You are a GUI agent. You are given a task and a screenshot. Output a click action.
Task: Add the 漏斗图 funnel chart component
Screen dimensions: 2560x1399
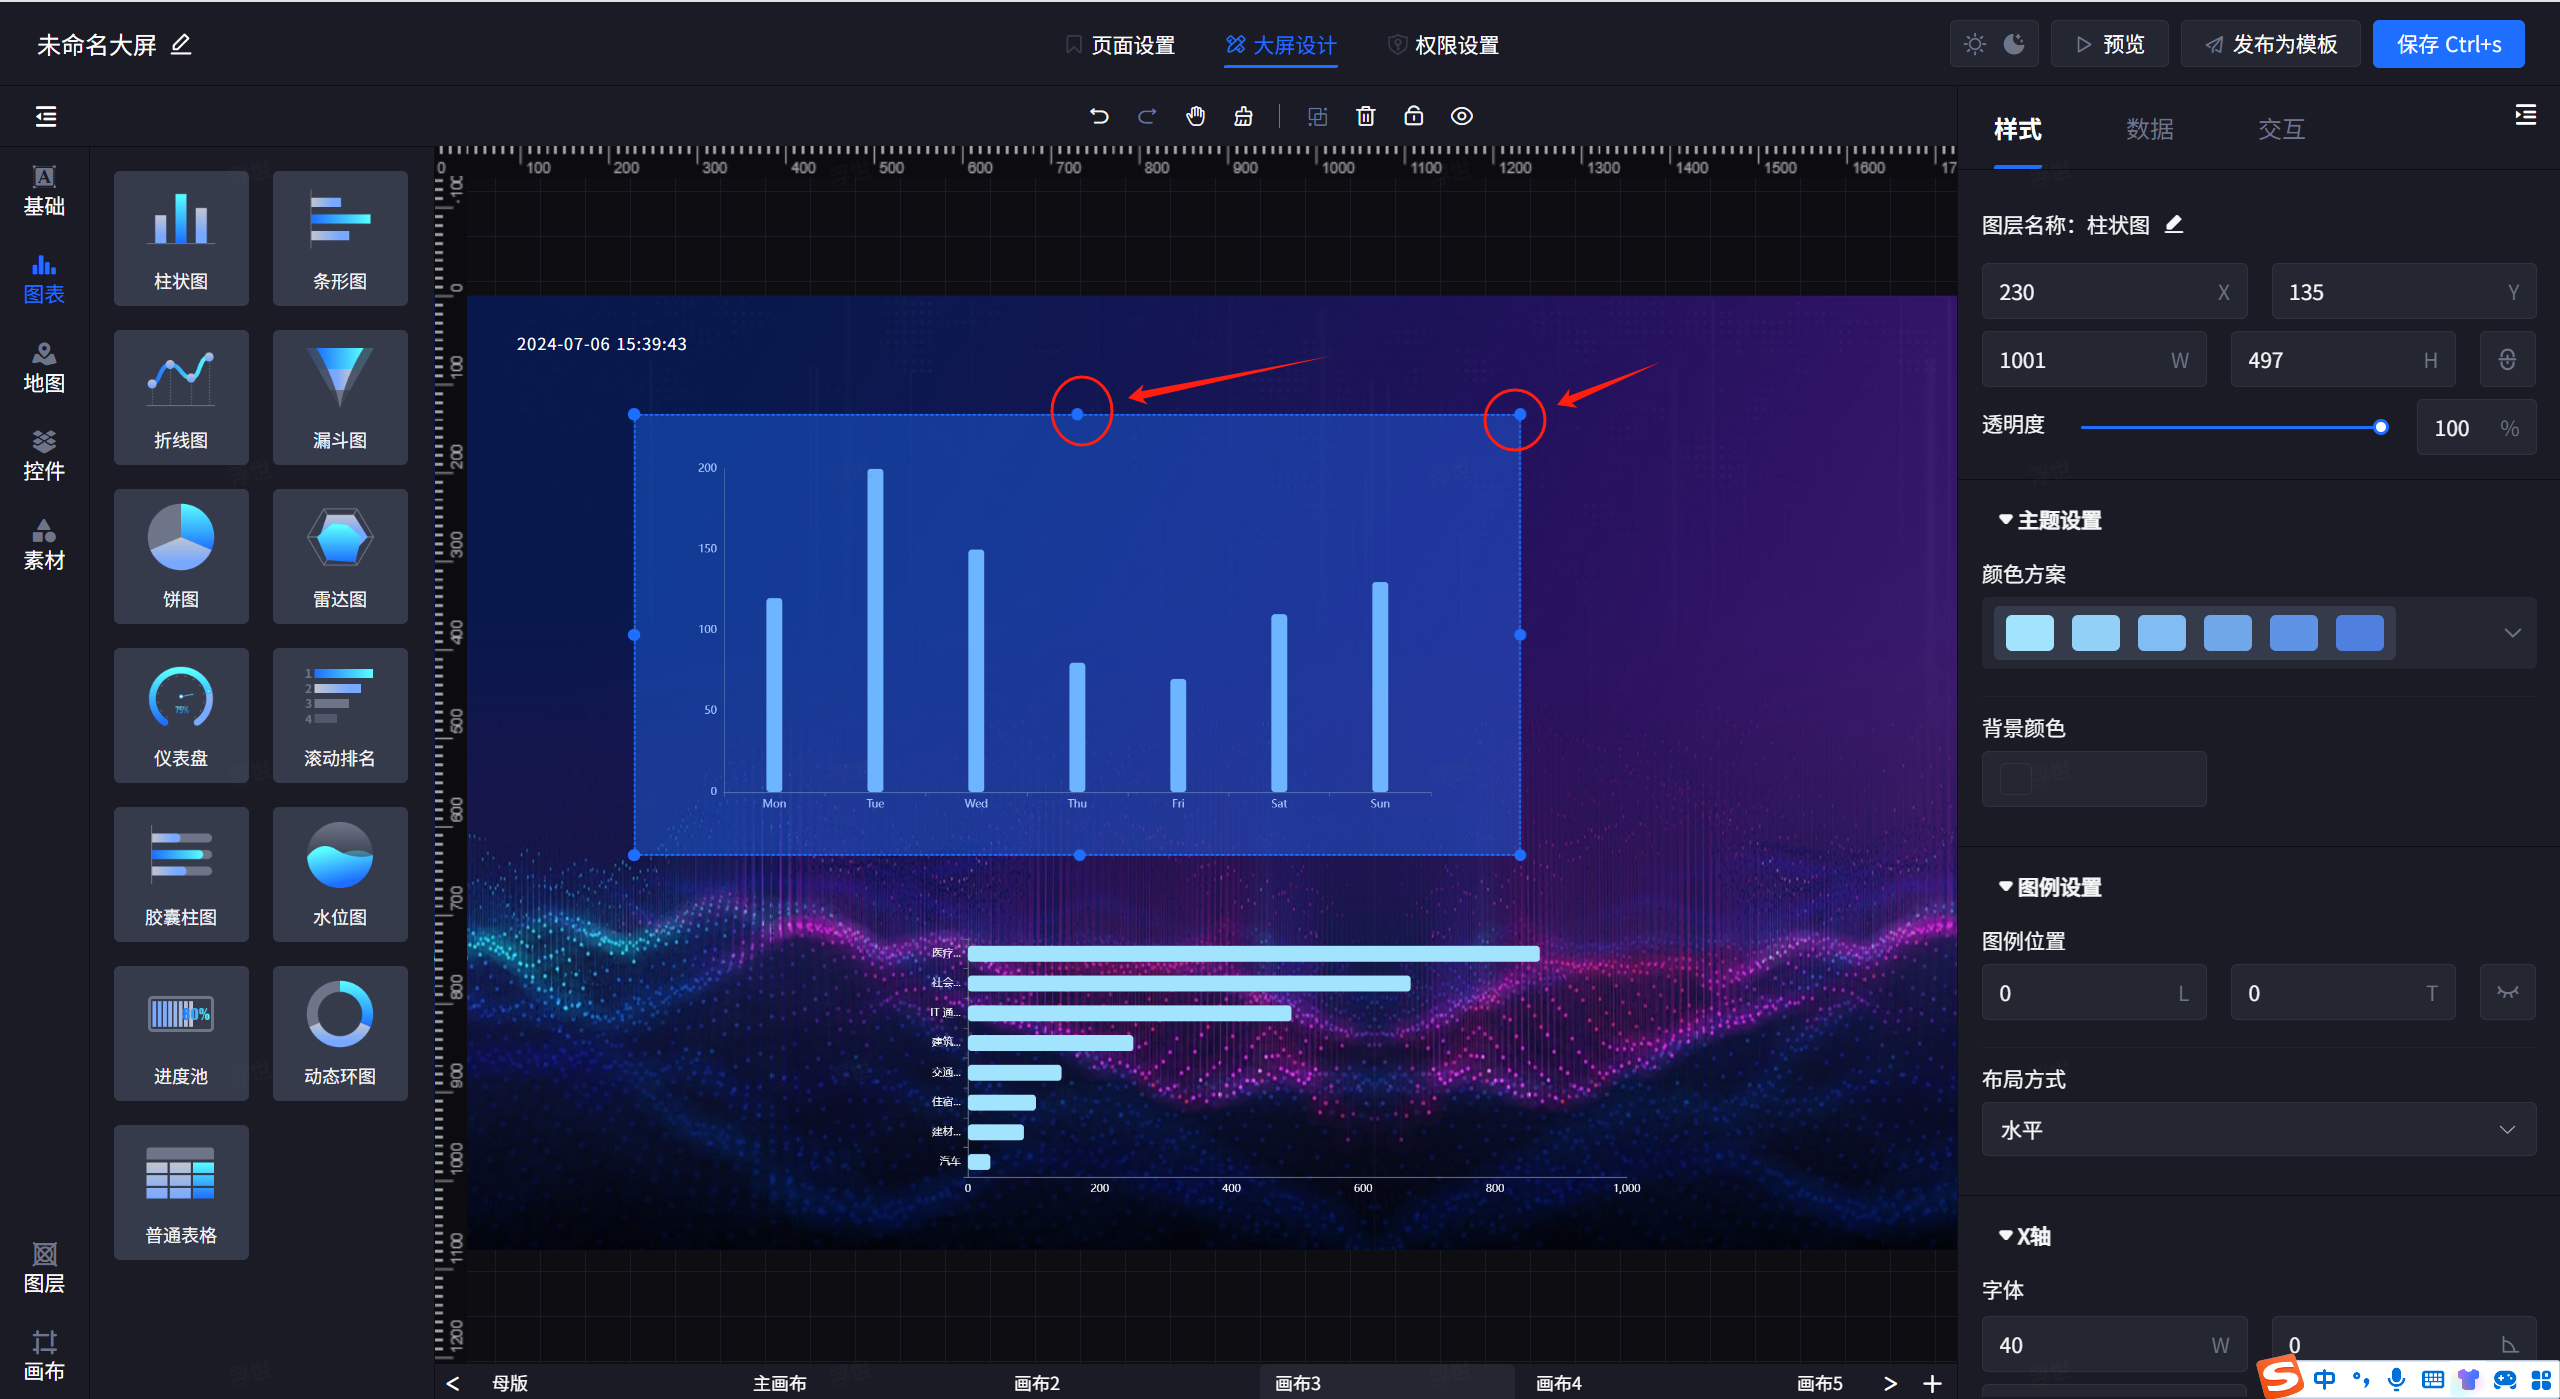click(x=340, y=397)
